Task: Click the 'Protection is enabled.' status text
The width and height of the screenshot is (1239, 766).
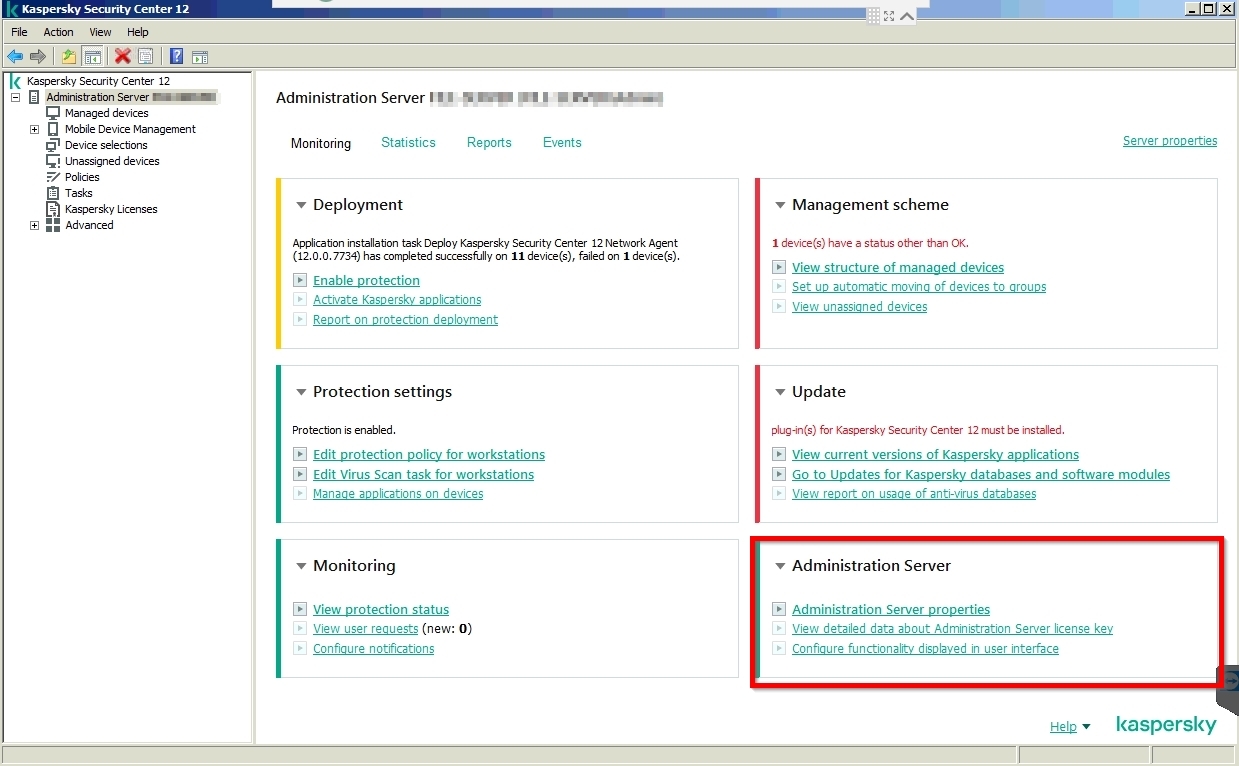Action: (344, 430)
